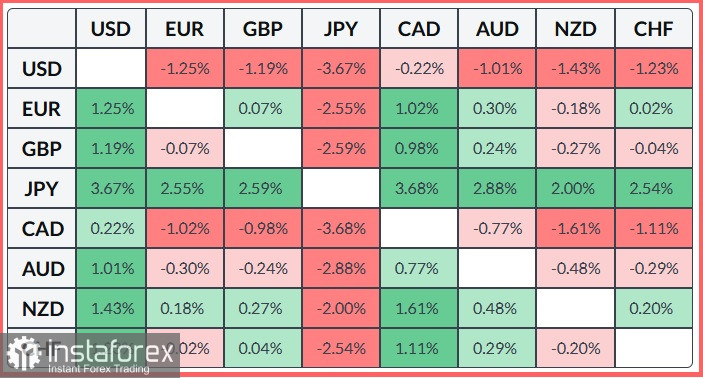Click the CAD row header
The width and height of the screenshot is (703, 378).
pos(42,229)
